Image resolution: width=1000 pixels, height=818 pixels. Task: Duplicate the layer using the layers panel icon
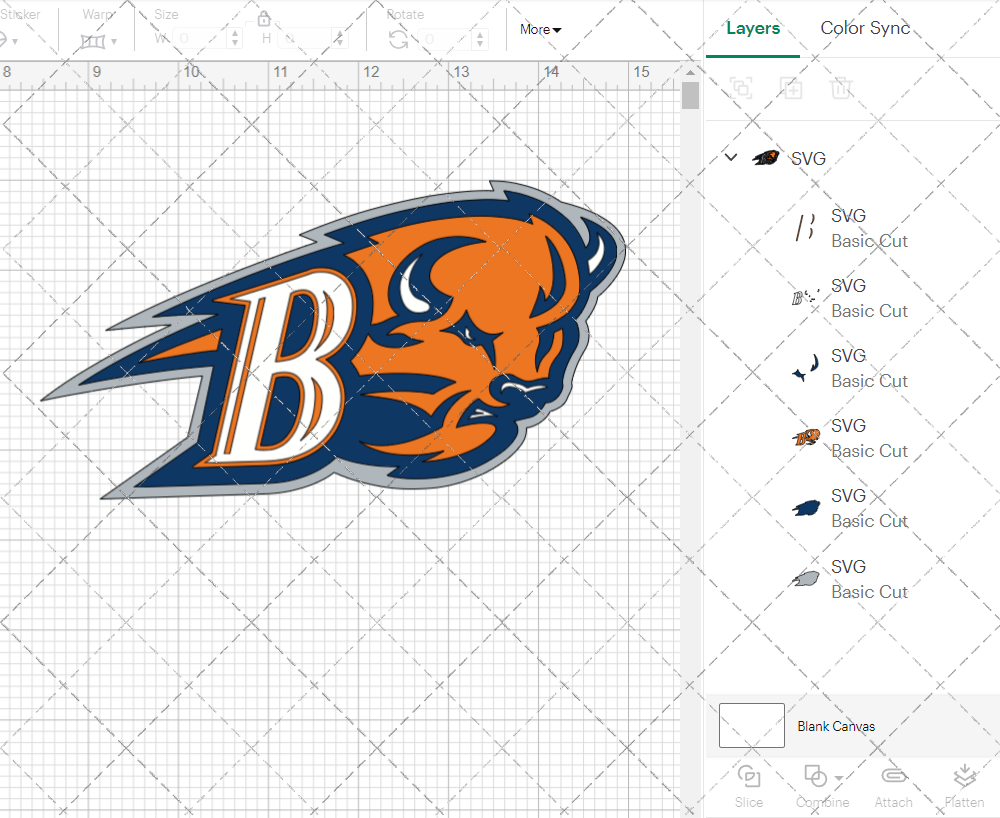(x=791, y=88)
